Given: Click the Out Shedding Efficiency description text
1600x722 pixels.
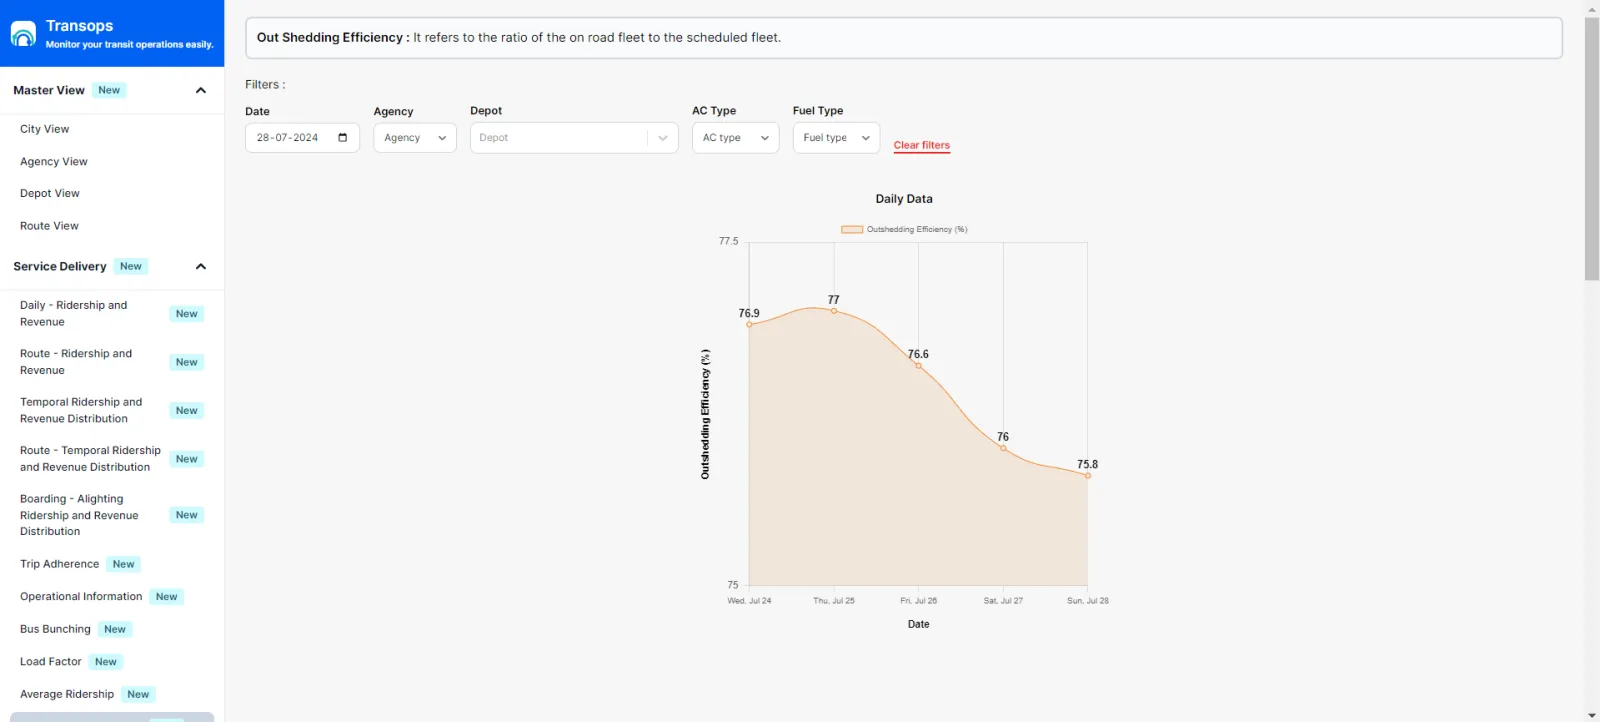Looking at the screenshot, I should tap(519, 37).
